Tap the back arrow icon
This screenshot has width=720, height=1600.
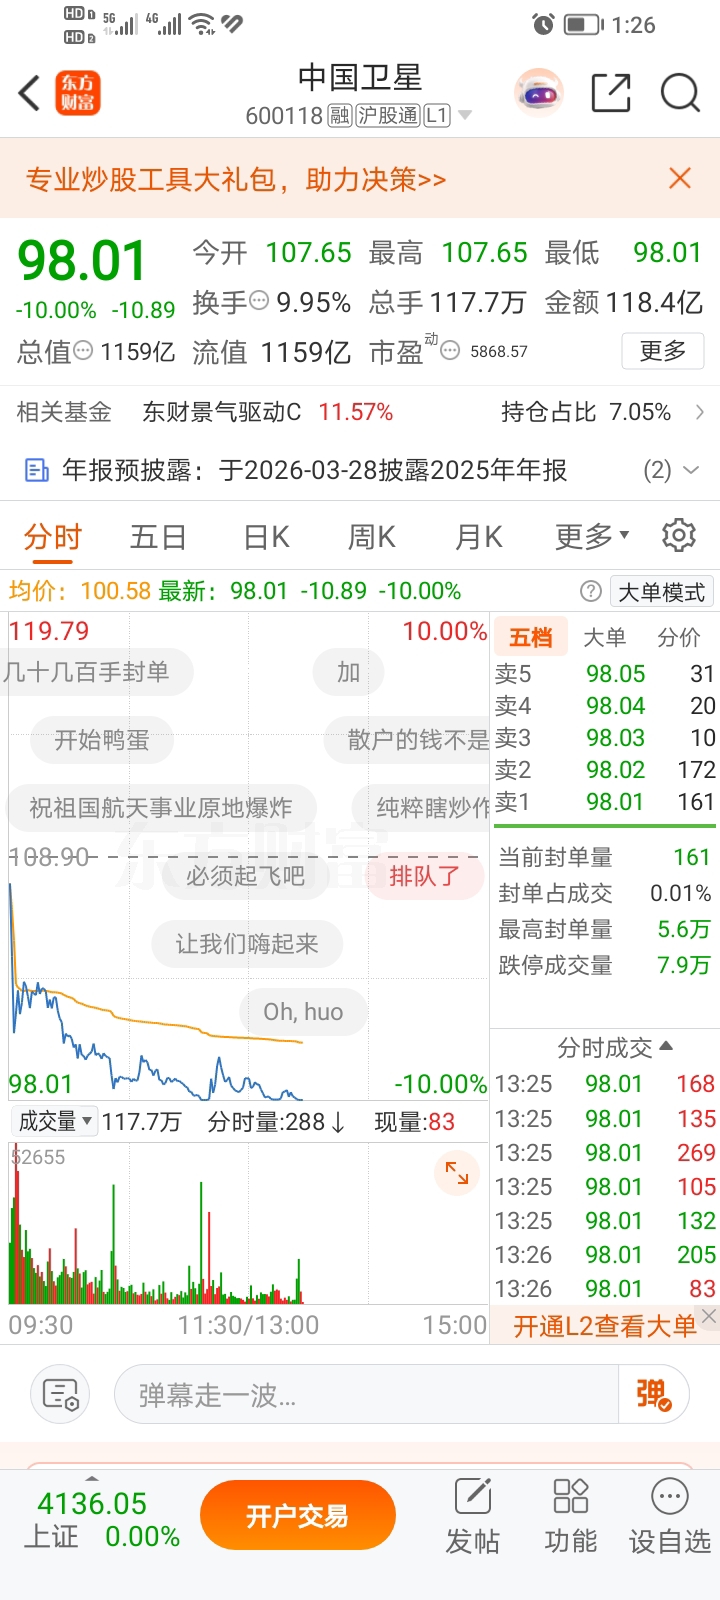pyautogui.click(x=29, y=93)
